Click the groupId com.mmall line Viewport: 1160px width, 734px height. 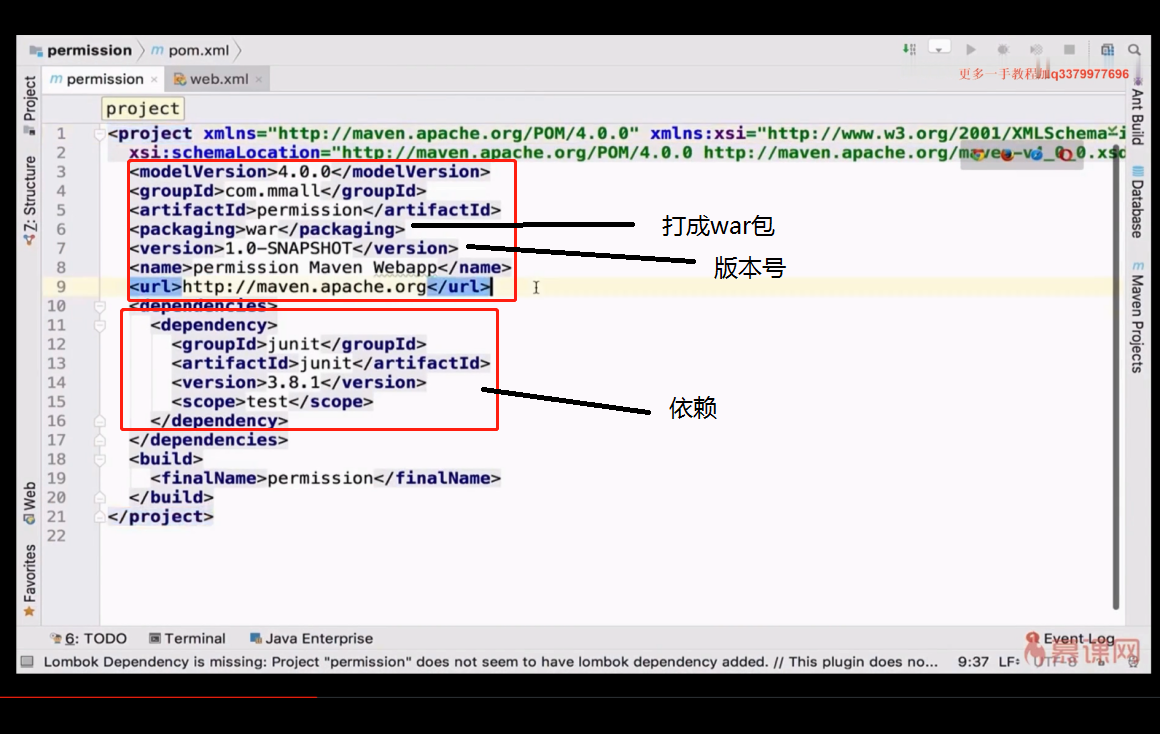[x=277, y=191]
